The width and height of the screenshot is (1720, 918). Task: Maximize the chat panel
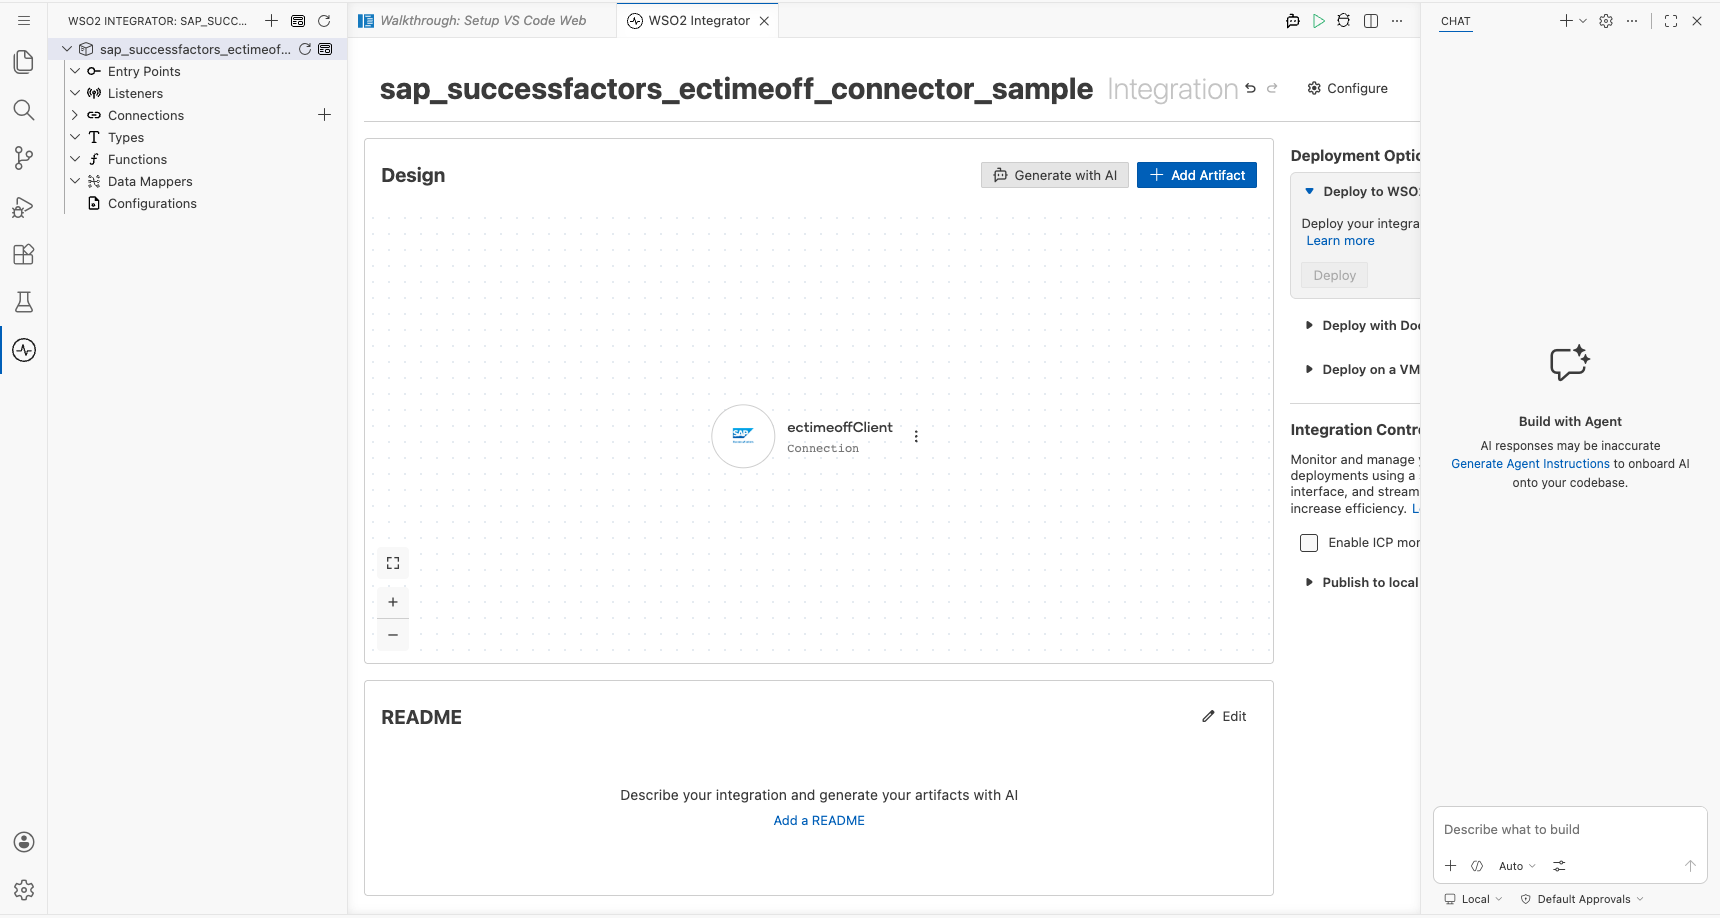pyautogui.click(x=1671, y=21)
